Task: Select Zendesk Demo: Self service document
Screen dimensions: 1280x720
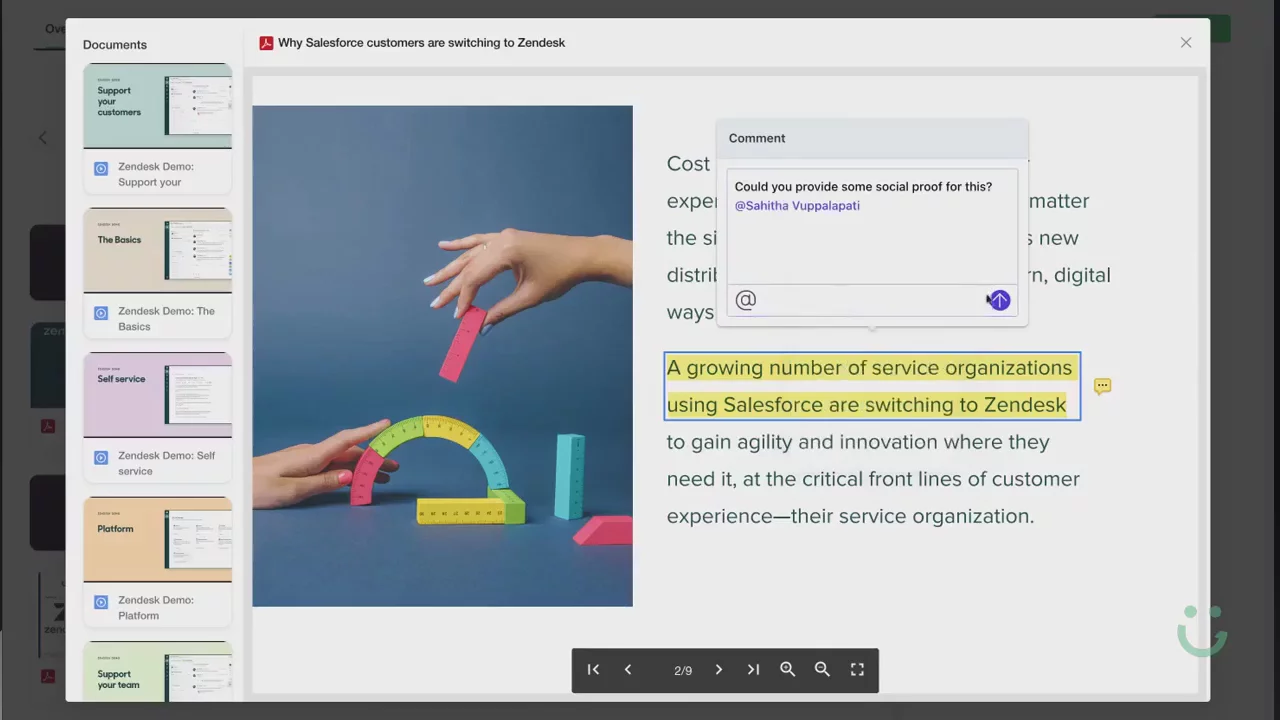Action: coord(166,463)
